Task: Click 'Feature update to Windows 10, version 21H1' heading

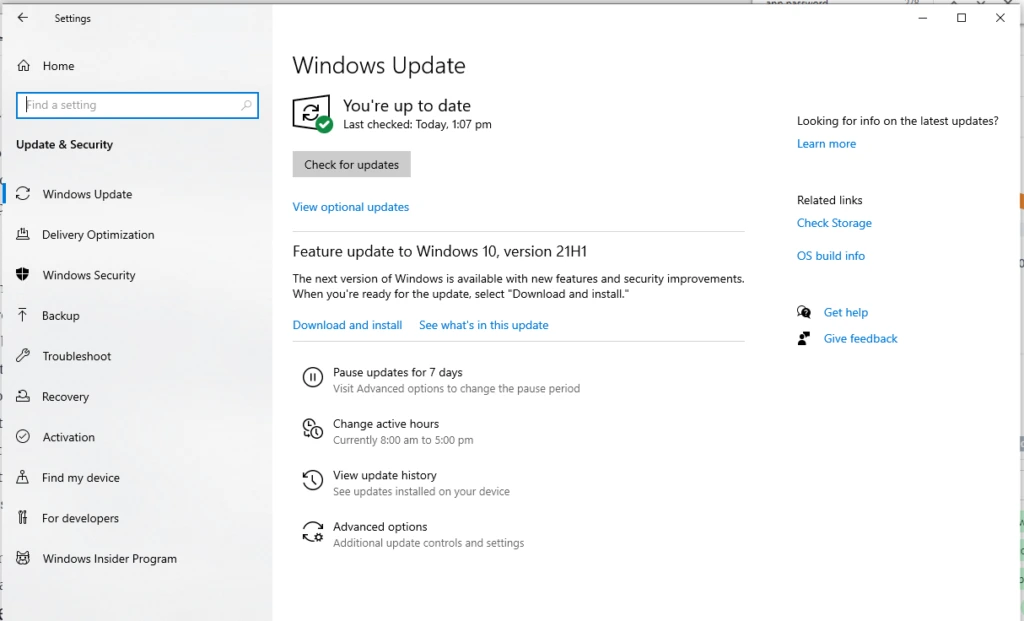Action: pos(440,251)
